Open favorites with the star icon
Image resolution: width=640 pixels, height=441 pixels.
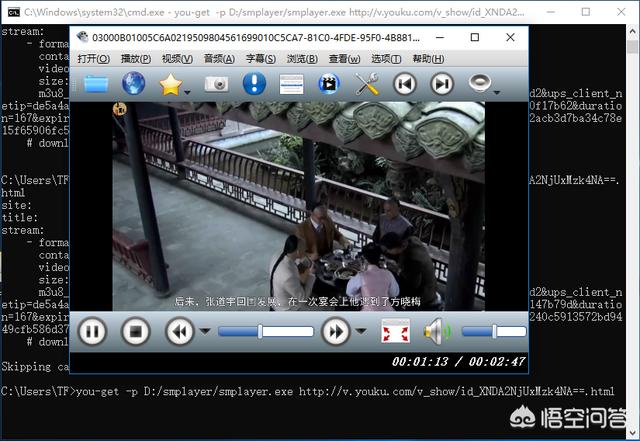tap(171, 85)
